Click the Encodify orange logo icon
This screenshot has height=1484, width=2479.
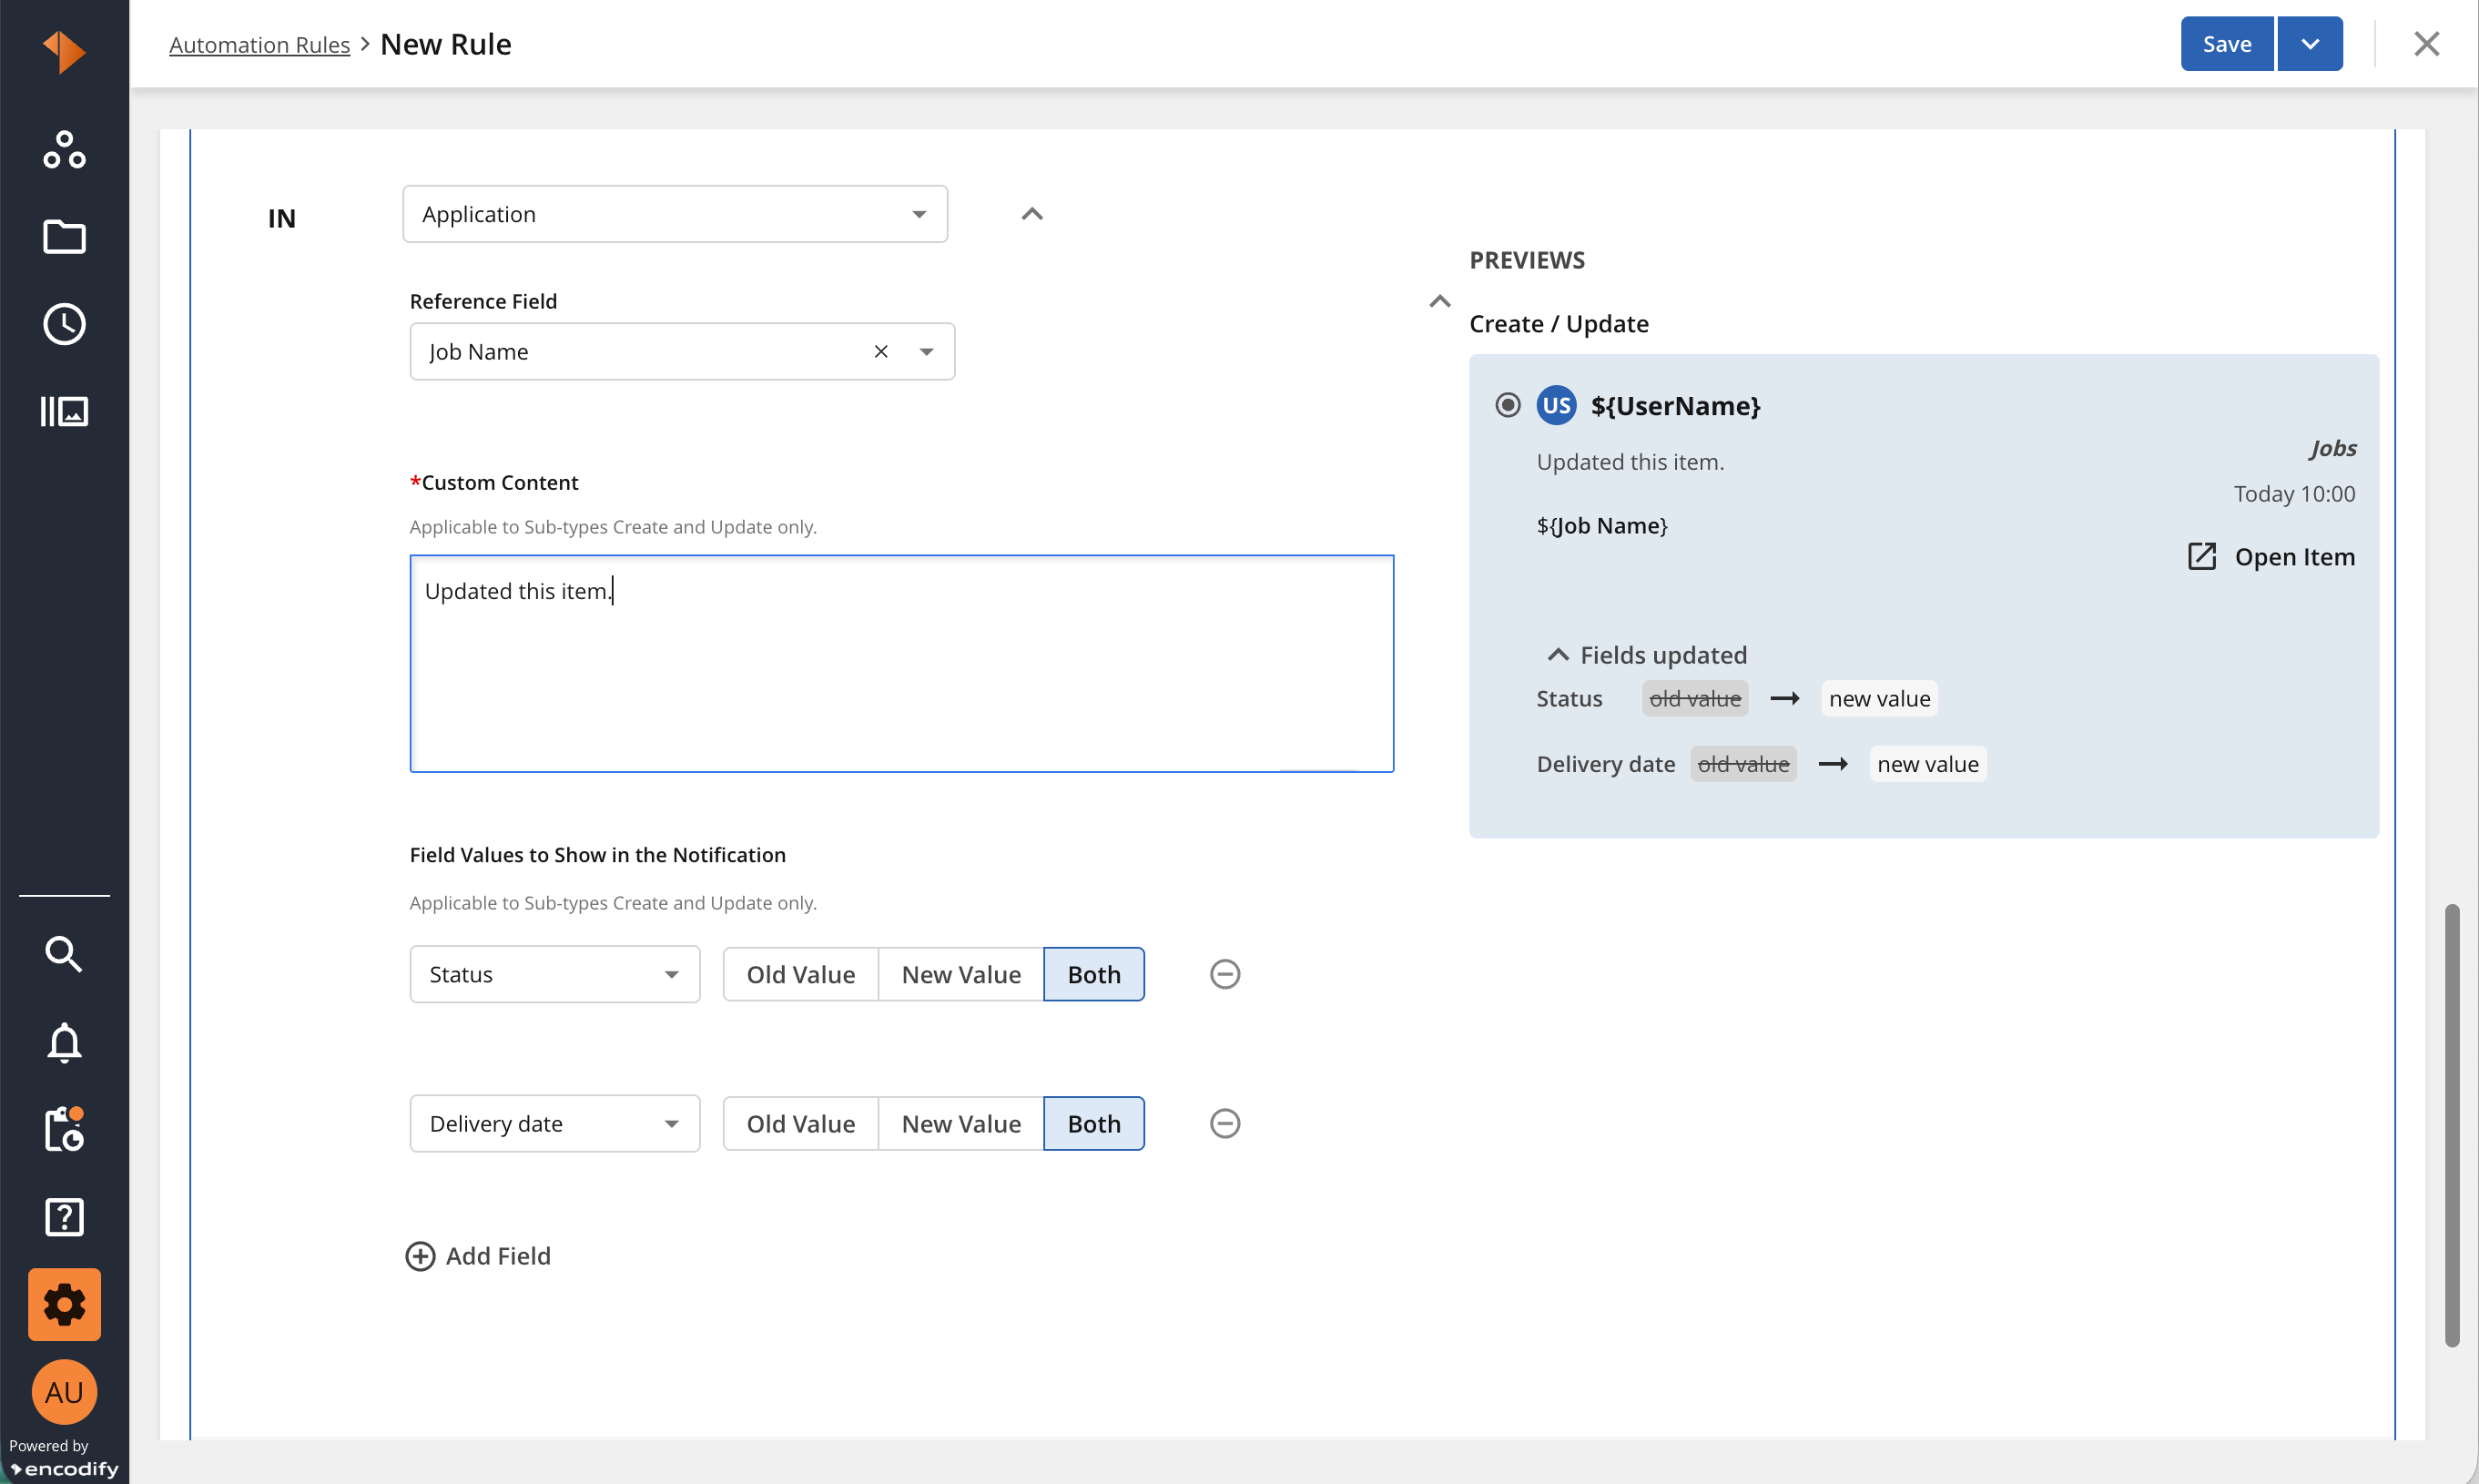pyautogui.click(x=64, y=50)
